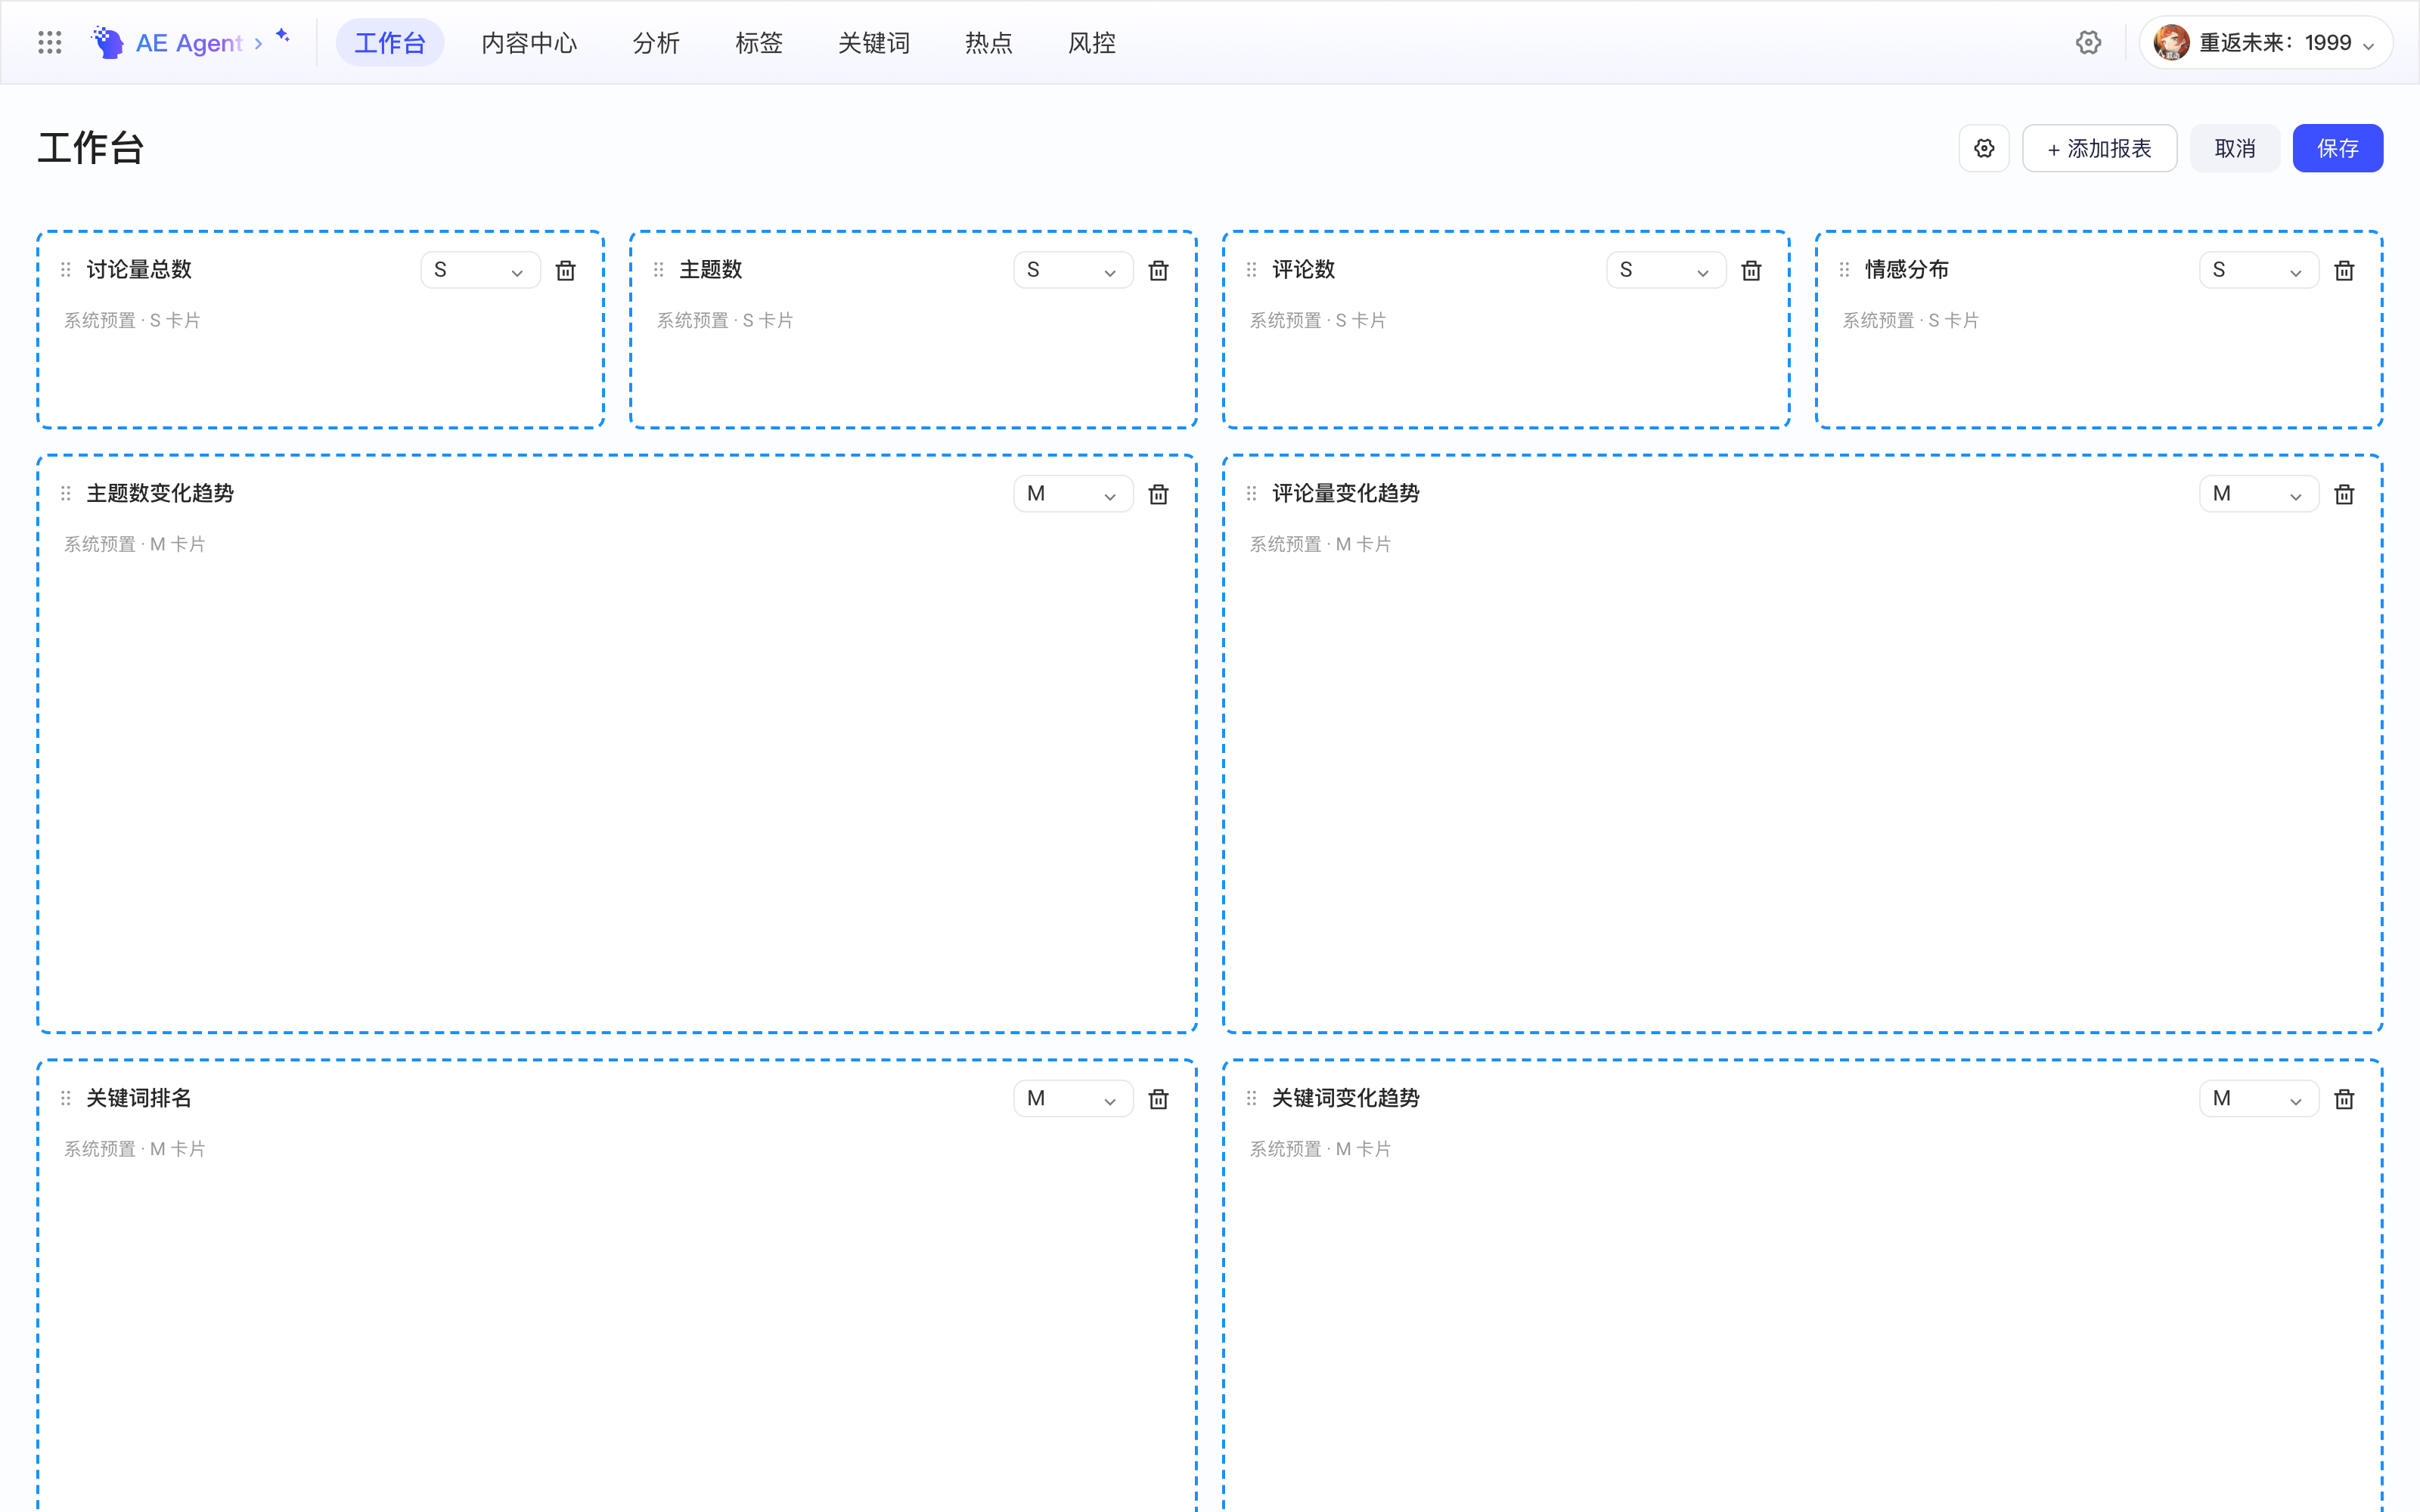Click drag handle of 评论数 card
This screenshot has width=2420, height=1512.
[x=1252, y=270]
